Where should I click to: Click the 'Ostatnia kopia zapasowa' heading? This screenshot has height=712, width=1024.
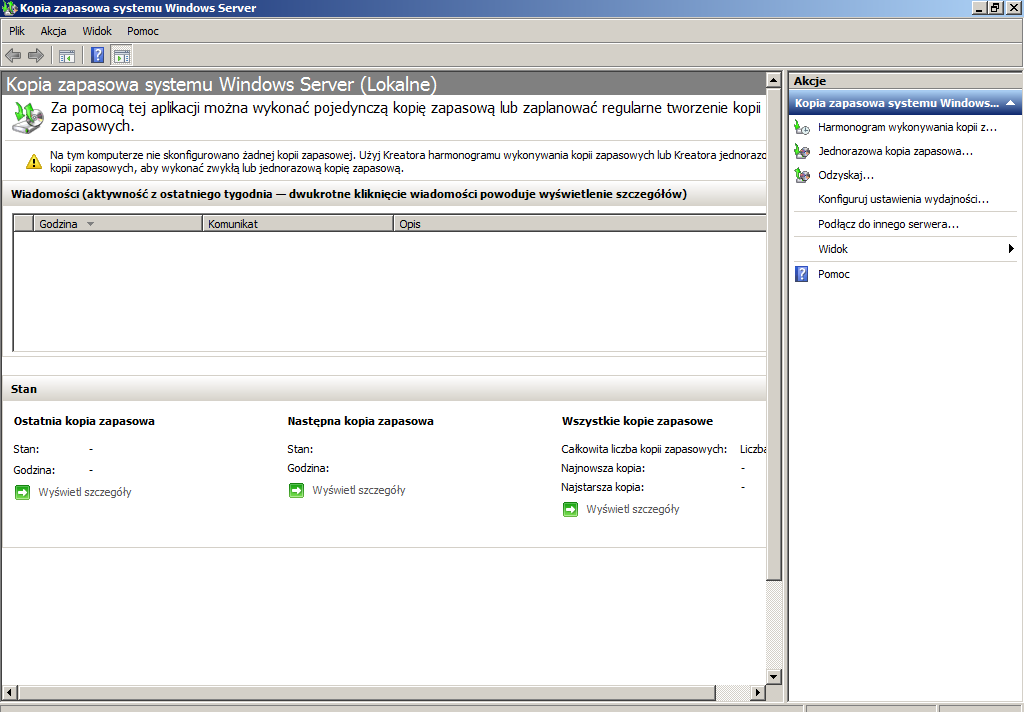84,421
